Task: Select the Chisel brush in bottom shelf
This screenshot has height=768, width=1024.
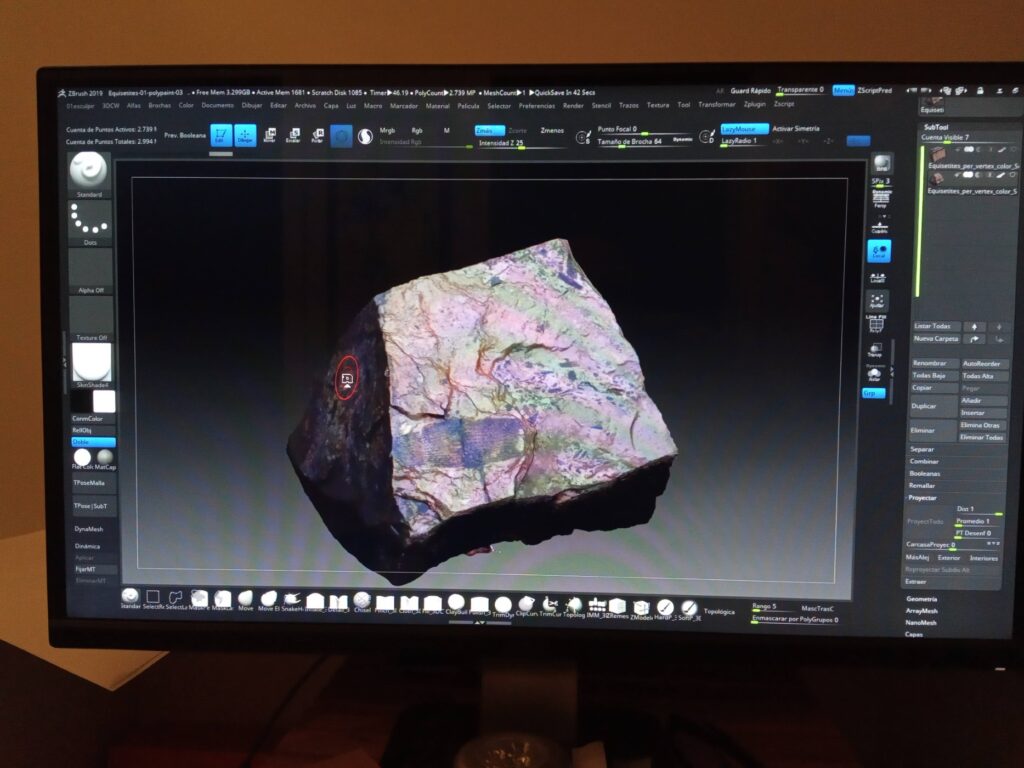Action: [x=362, y=601]
